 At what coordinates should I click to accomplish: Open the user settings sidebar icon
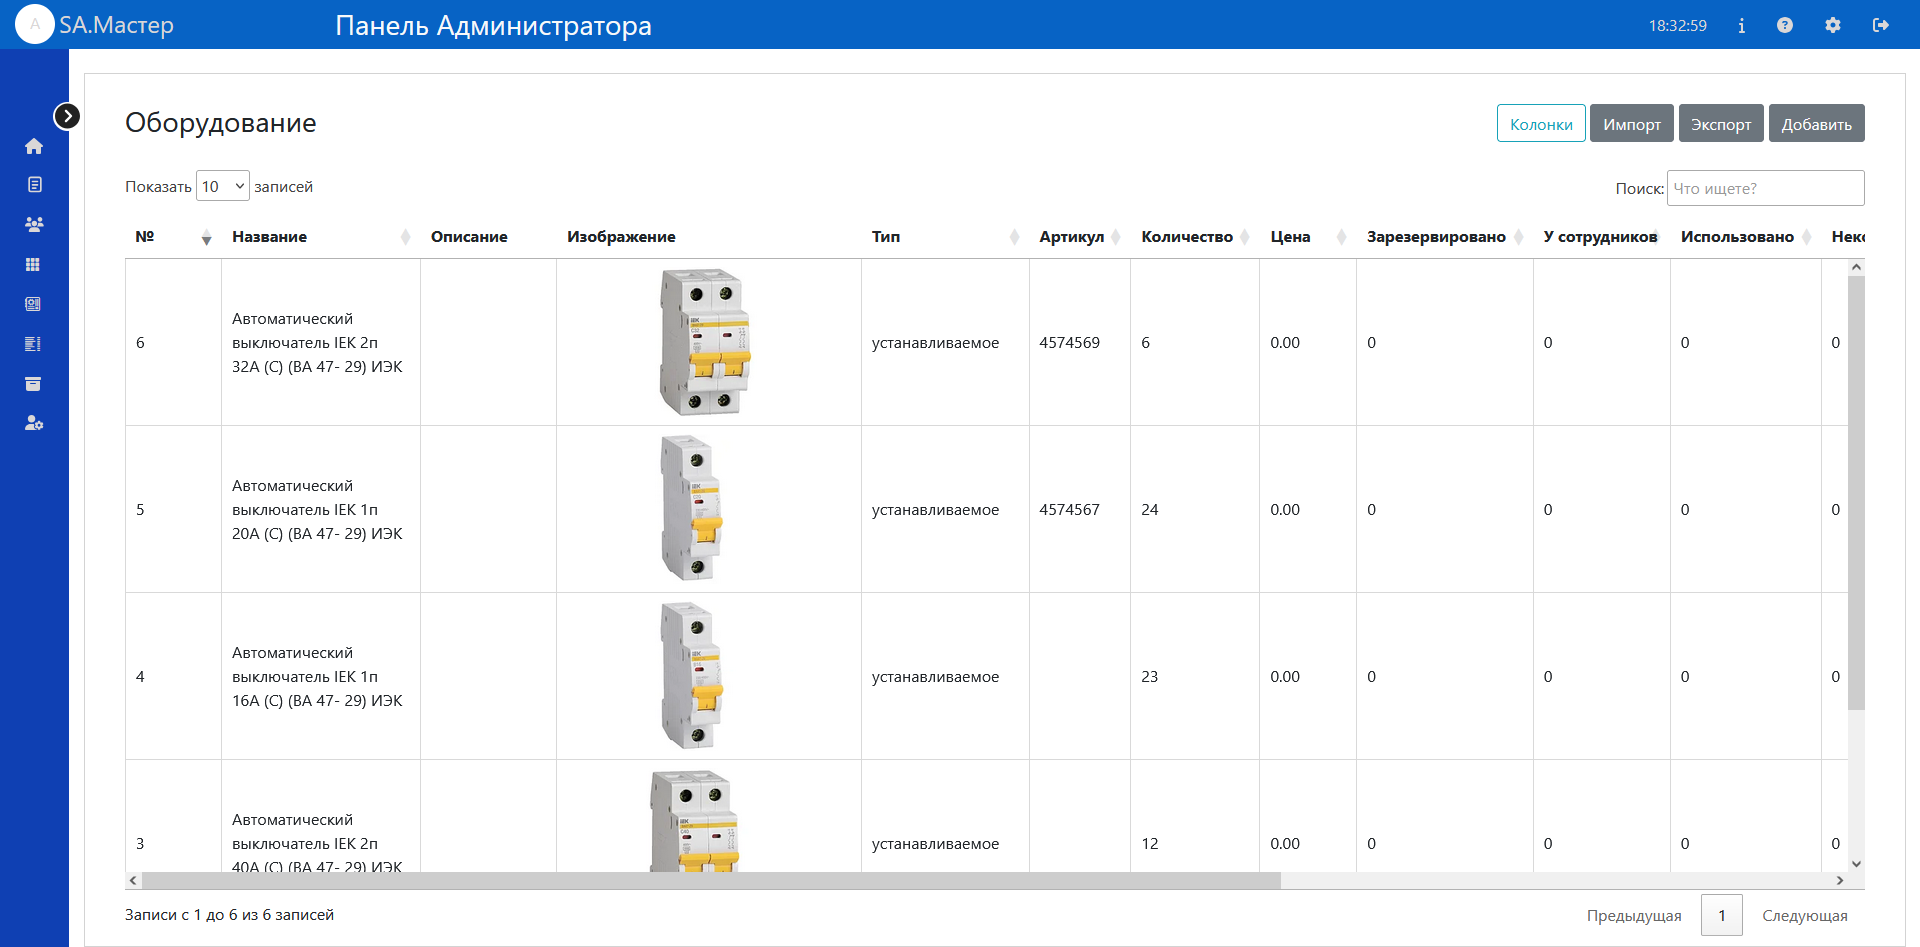[34, 423]
